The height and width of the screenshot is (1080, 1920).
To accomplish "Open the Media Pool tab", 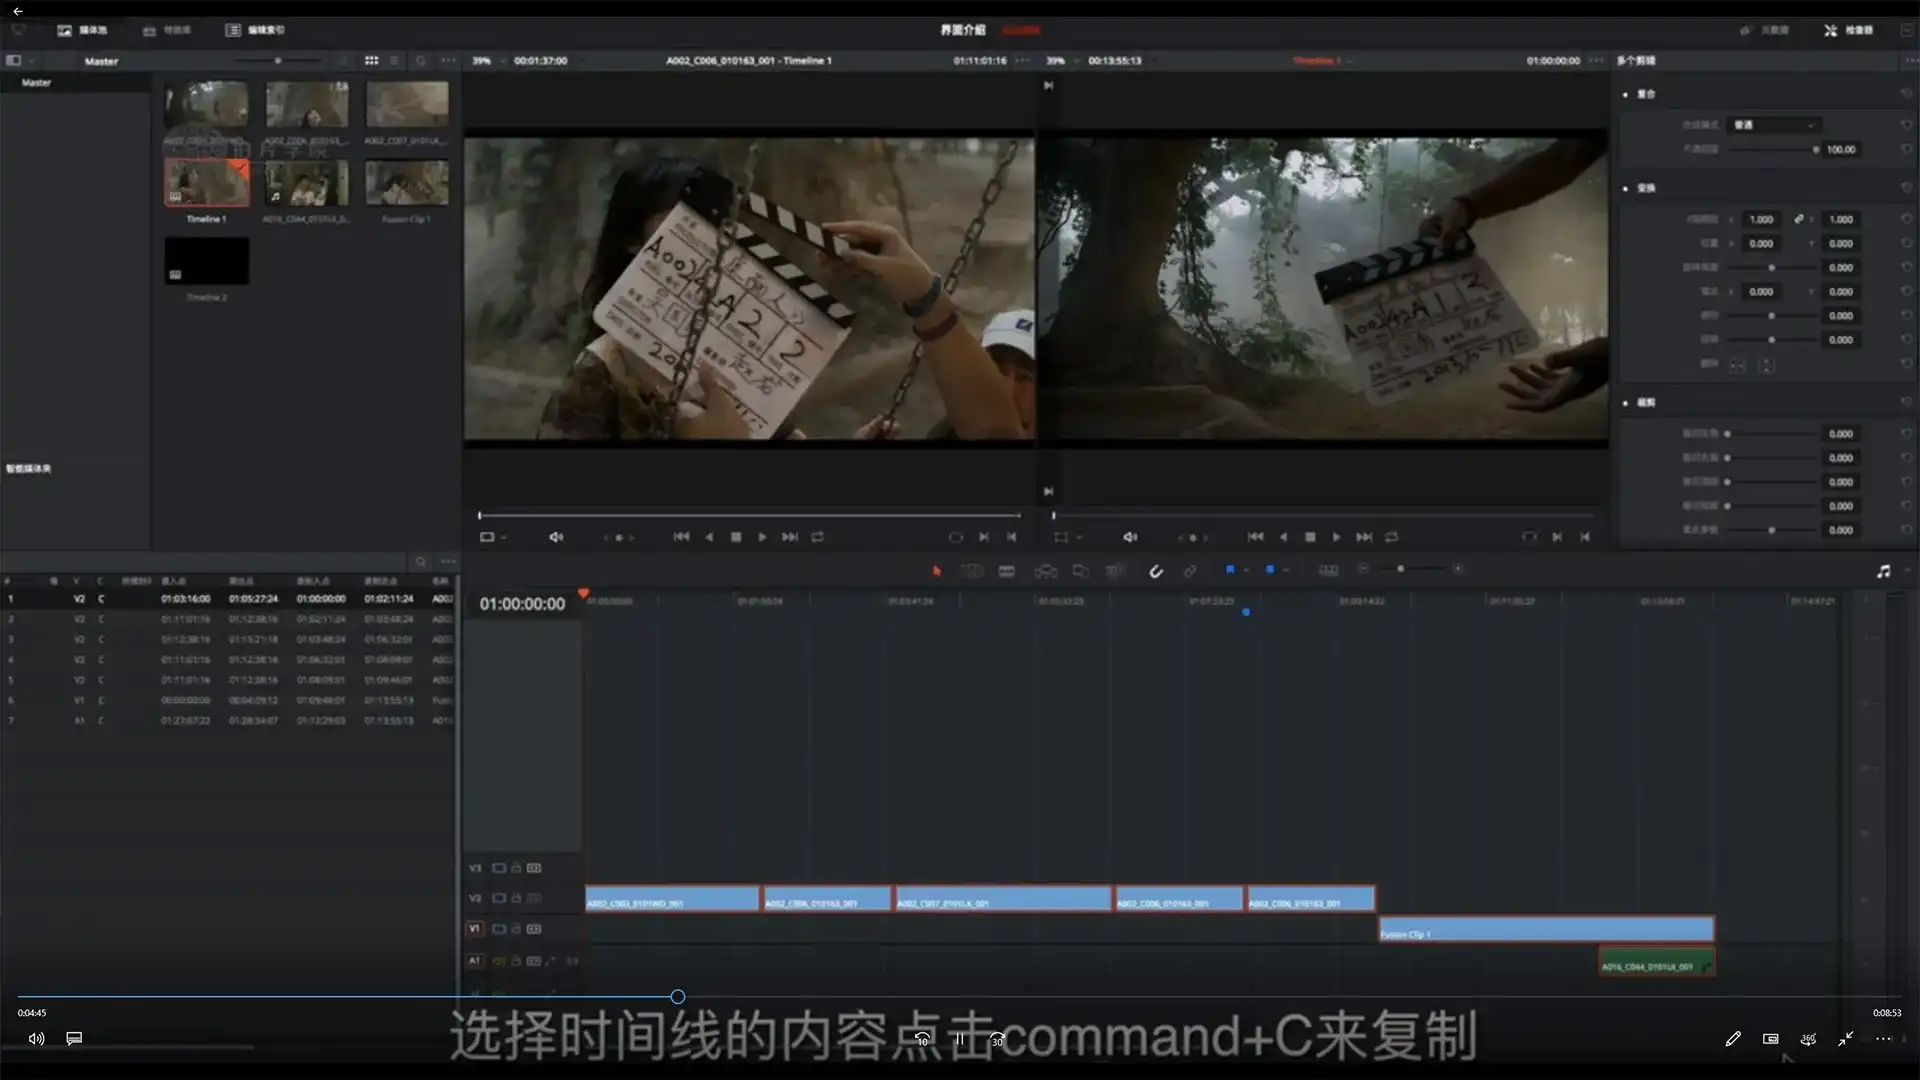I will tap(82, 30).
